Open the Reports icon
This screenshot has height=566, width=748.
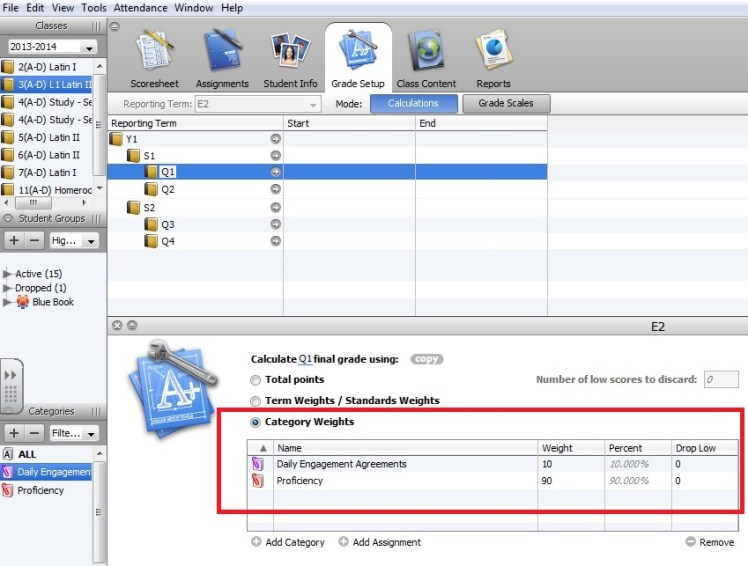493,54
